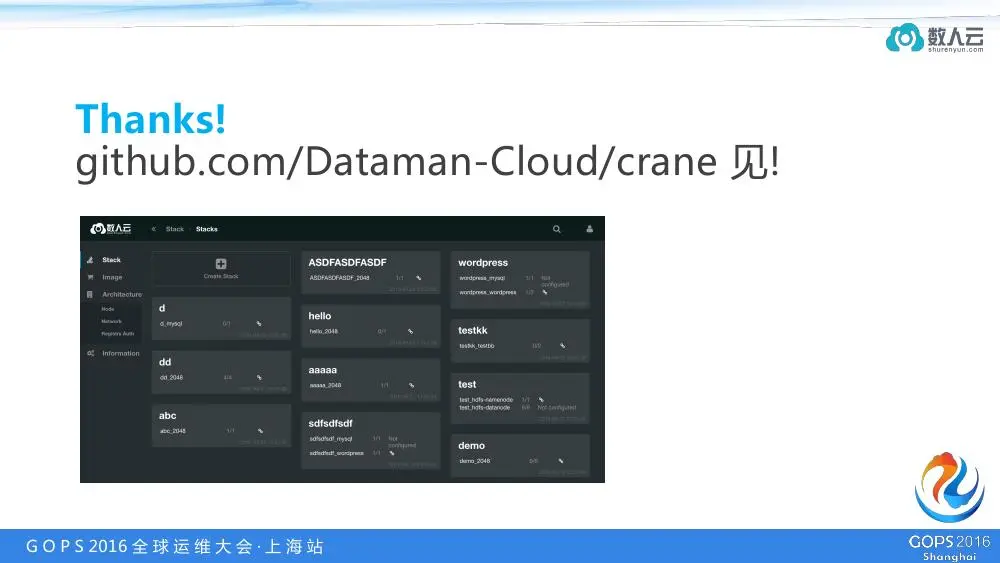This screenshot has width=1000, height=563.
Task: Select the dd_2048 service name
Action: click(172, 377)
